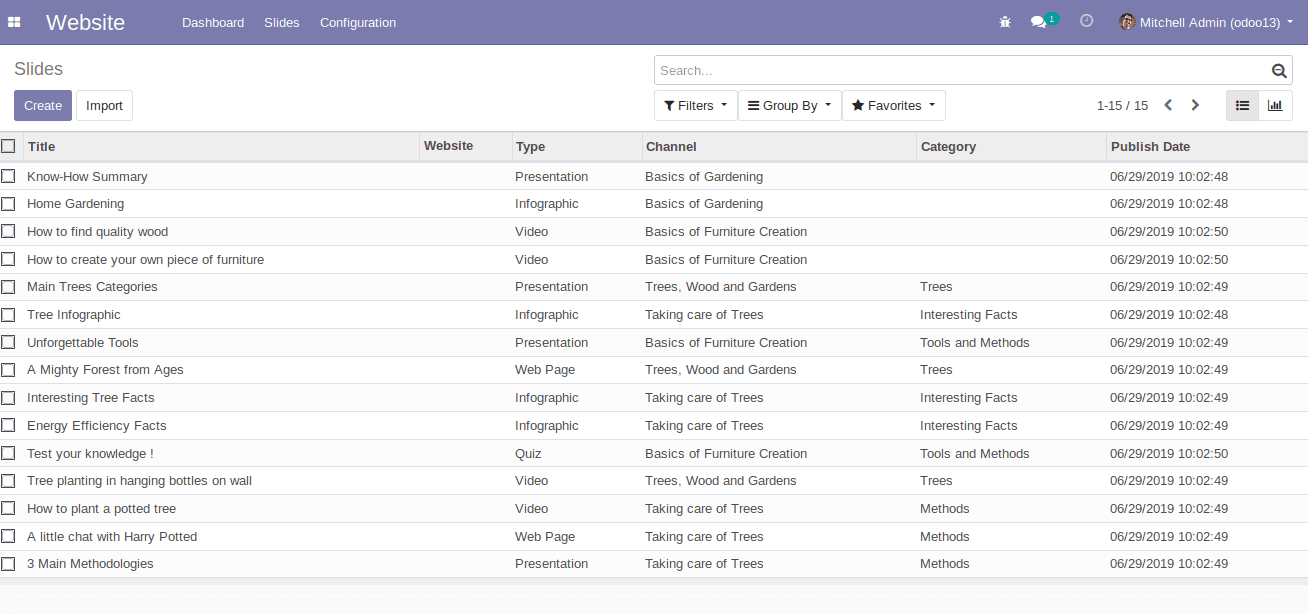Open the Filters dropdown
The width and height of the screenshot is (1308, 614).
tap(696, 105)
